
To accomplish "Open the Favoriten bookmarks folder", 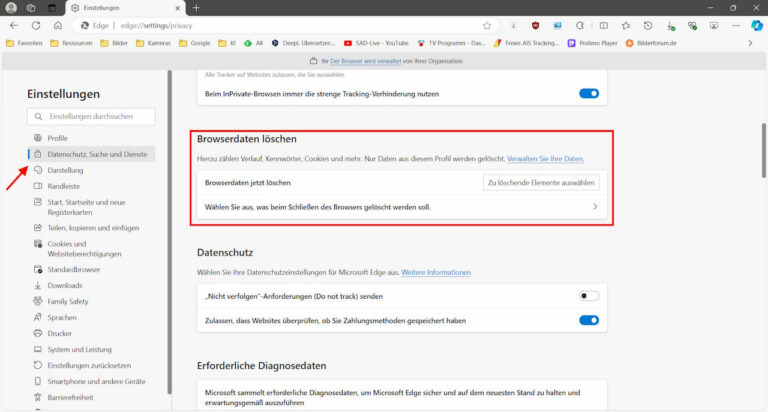I will [x=24, y=43].
